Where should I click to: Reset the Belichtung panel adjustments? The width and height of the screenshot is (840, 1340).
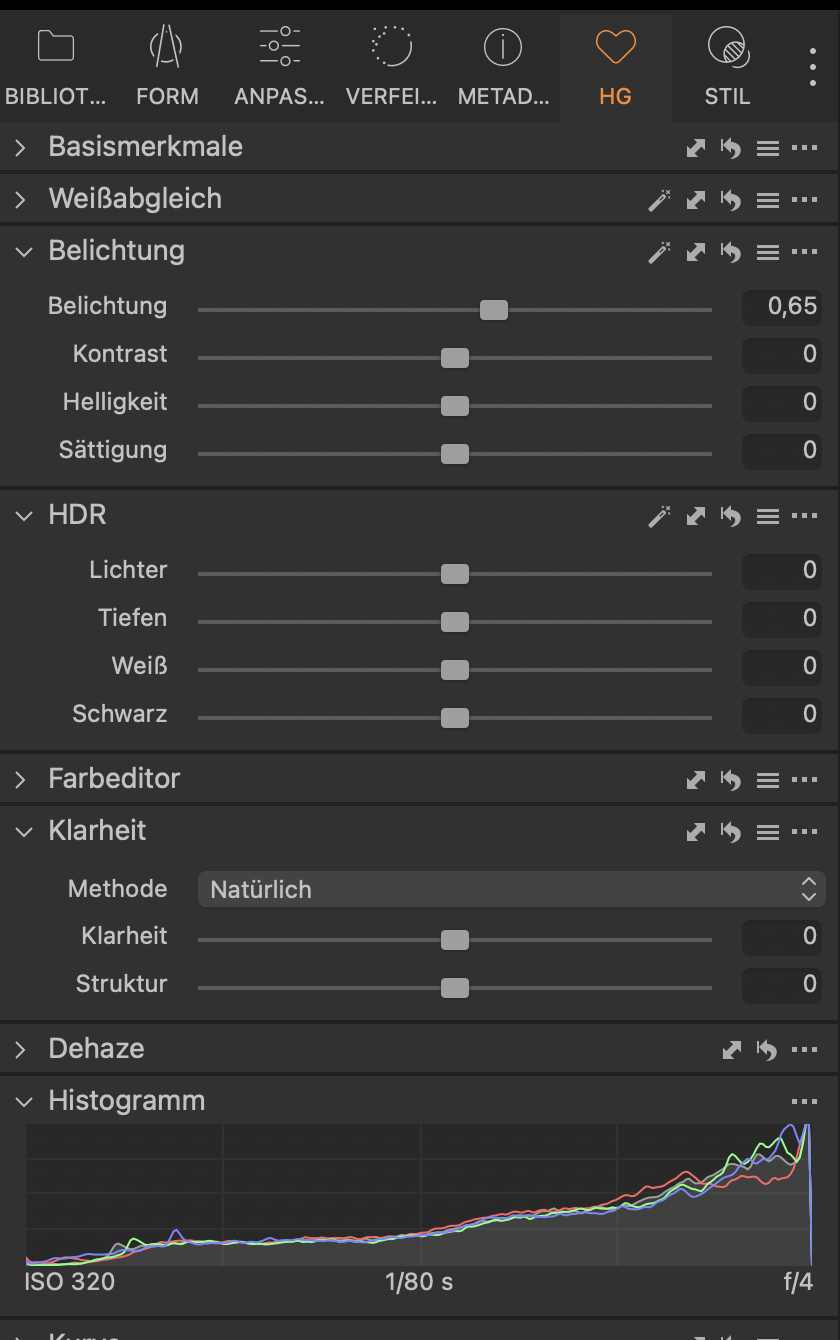[x=731, y=252]
